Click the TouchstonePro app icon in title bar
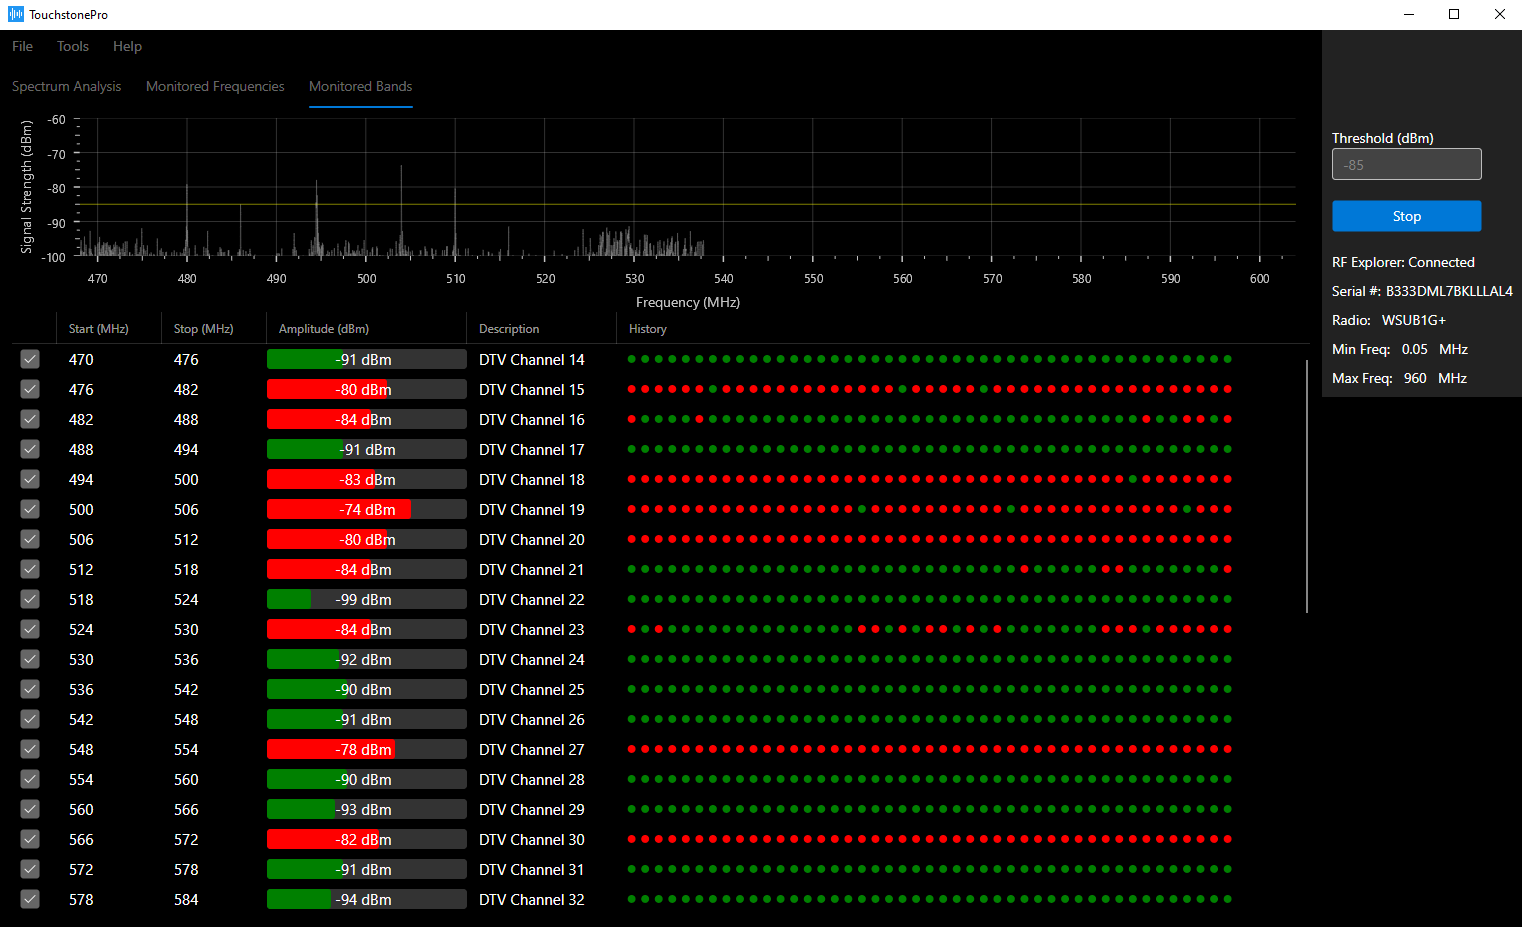 pyautogui.click(x=15, y=14)
